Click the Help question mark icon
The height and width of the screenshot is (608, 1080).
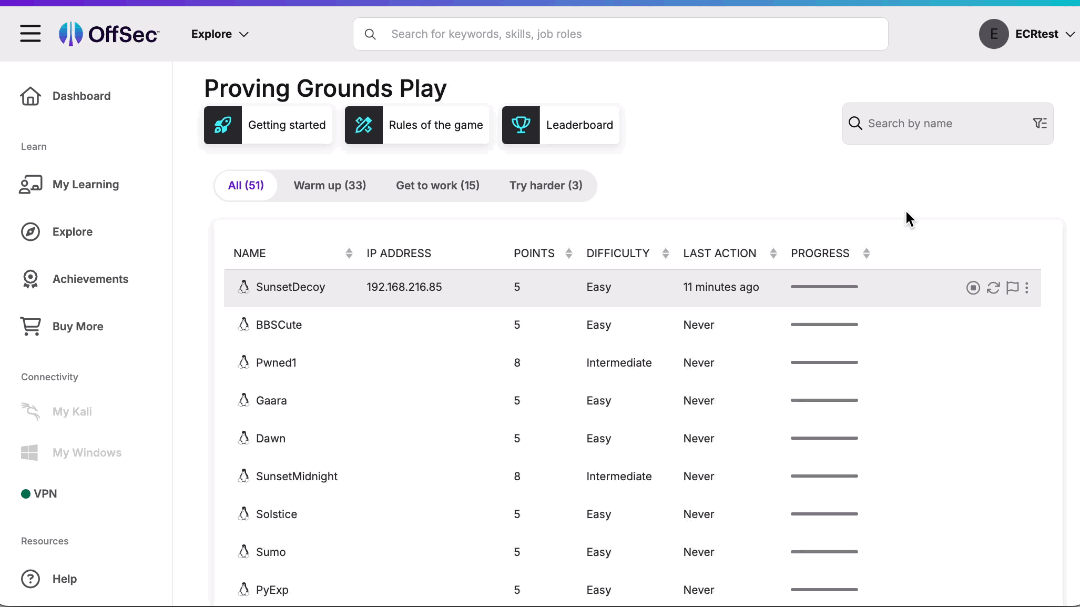click(x=30, y=579)
